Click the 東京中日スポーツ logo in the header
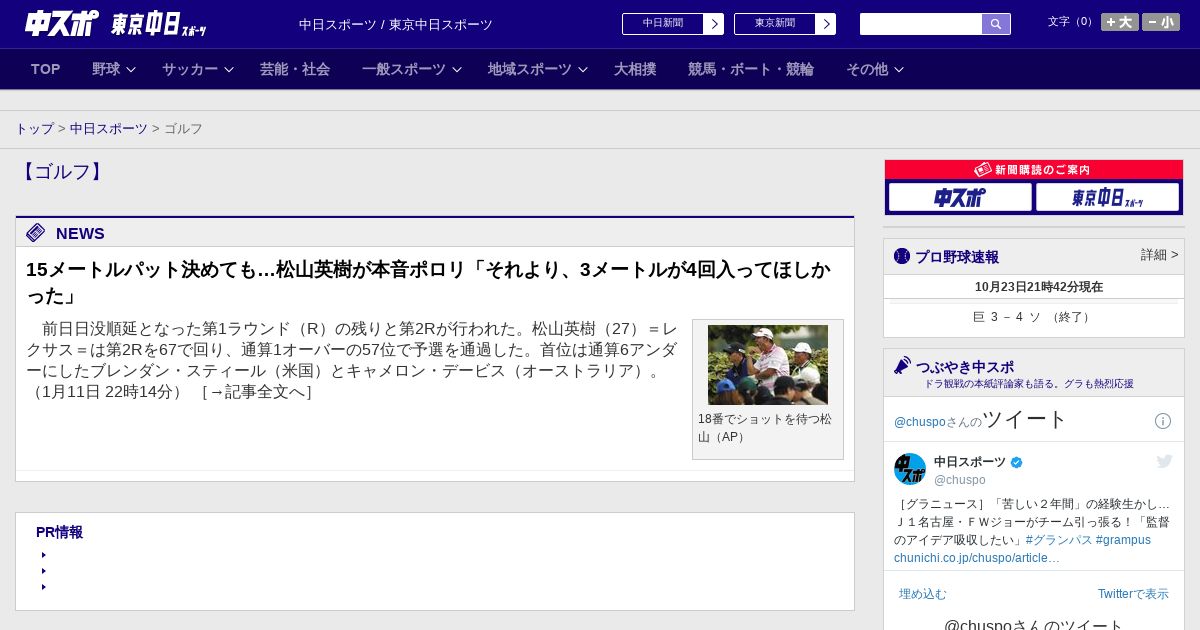This screenshot has height=630, width=1200. tap(159, 24)
